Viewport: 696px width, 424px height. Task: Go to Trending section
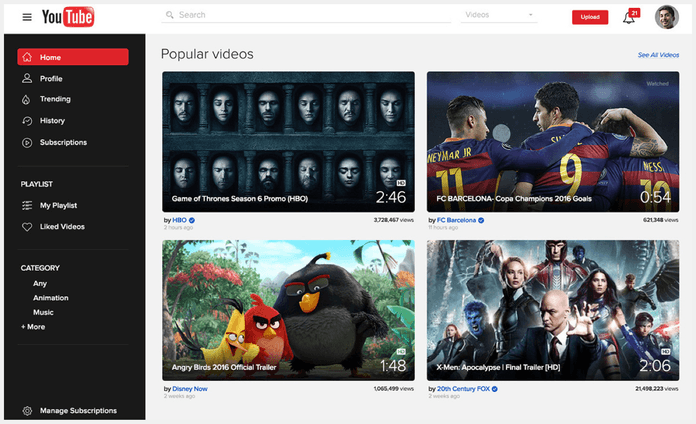(55, 99)
